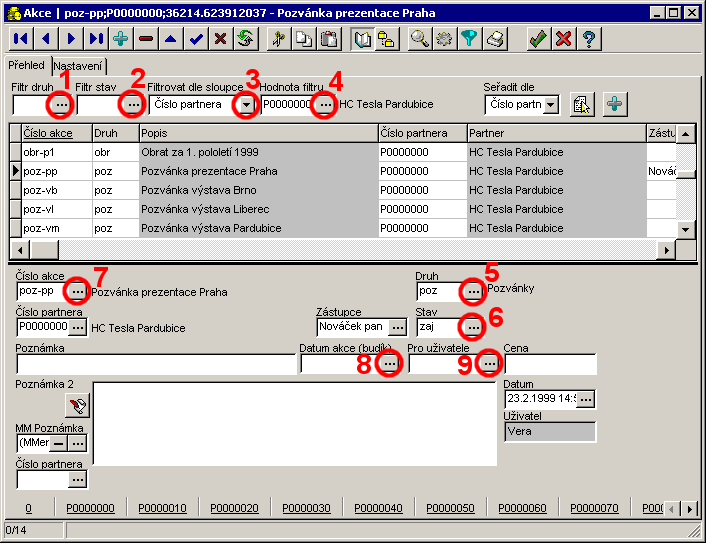This screenshot has height=543, width=706.
Task: Switch to the Nastavení tab
Action: click(77, 66)
